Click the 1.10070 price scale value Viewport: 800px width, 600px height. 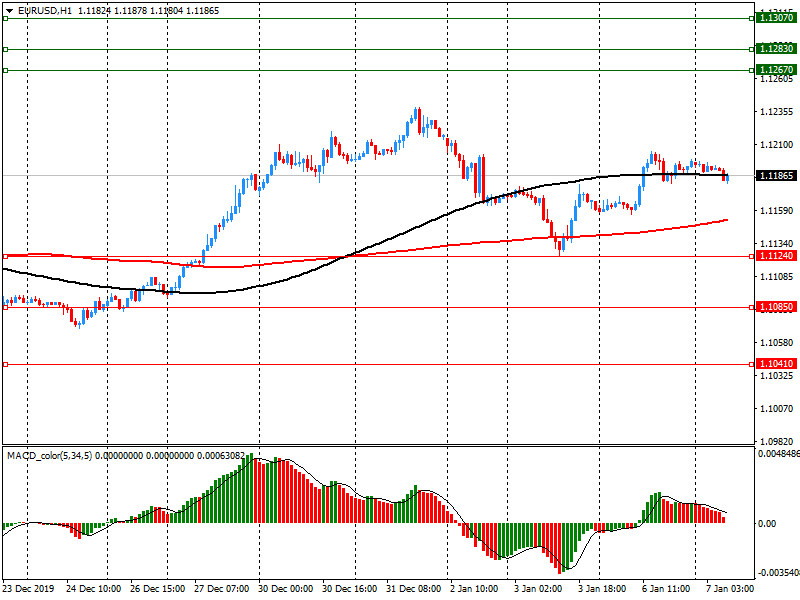click(x=777, y=409)
